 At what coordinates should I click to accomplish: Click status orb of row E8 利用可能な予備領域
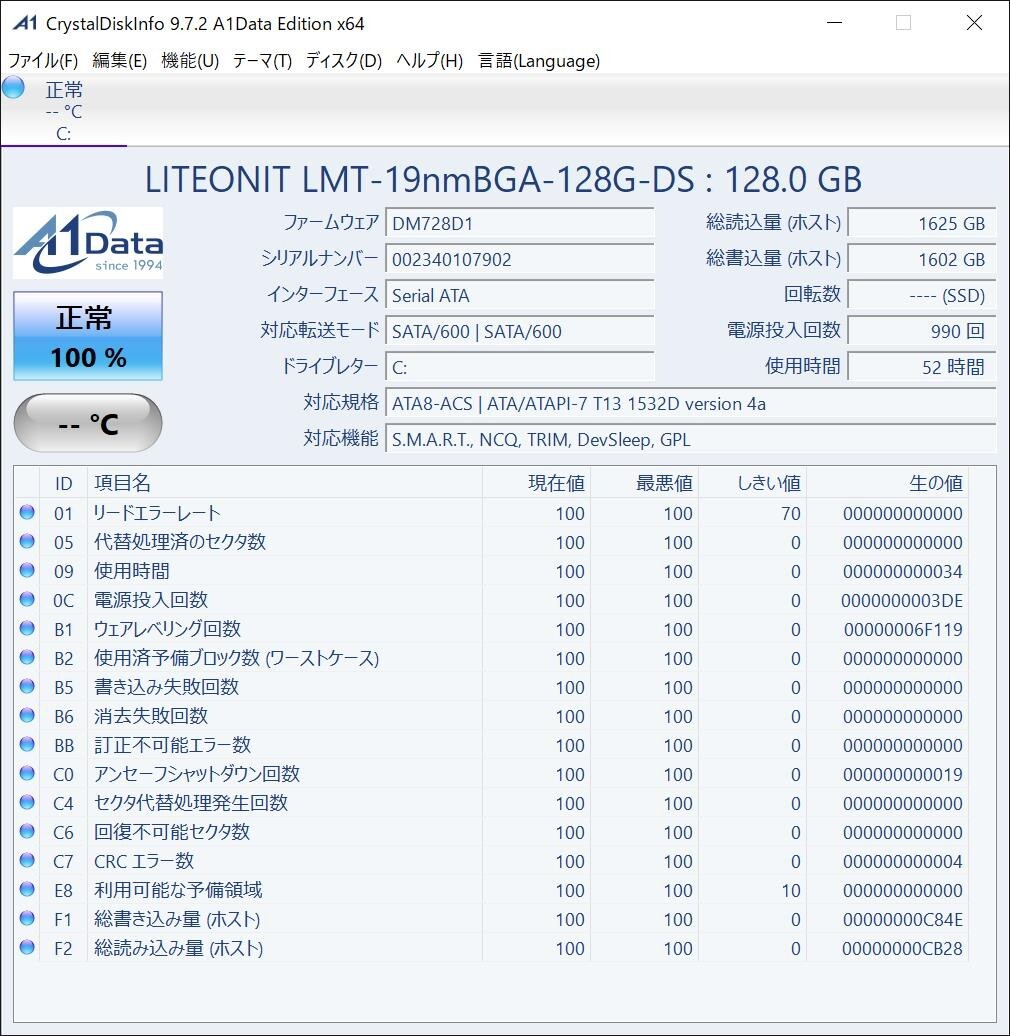tap(27, 889)
